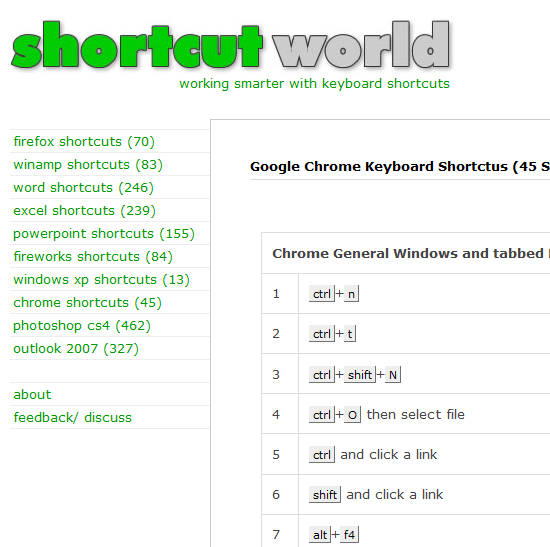
Task: Click row number 1 in shortcuts table
Action: coord(276,294)
